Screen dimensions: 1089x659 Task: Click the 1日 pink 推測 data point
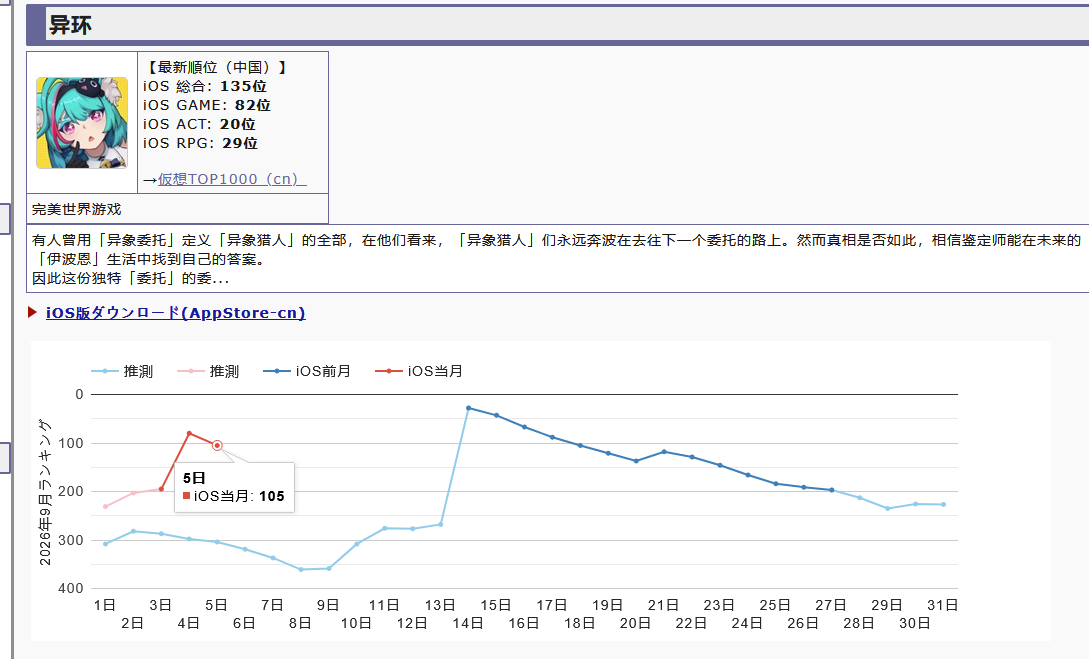click(x=106, y=506)
